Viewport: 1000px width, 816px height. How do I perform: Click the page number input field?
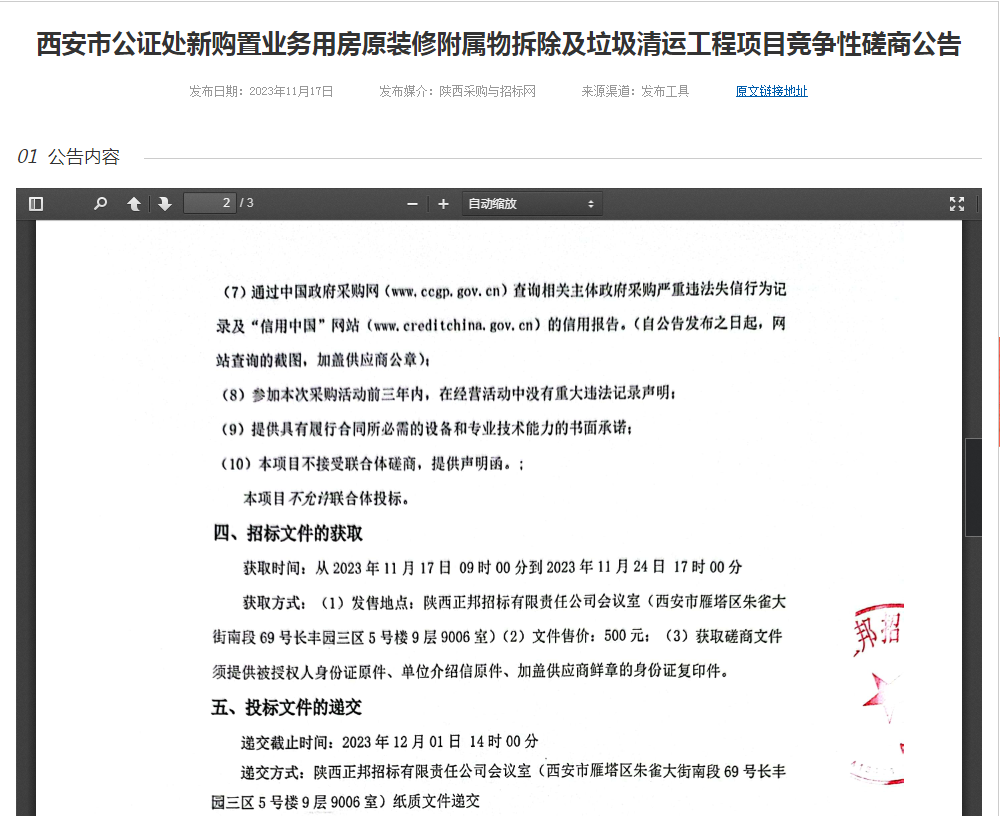click(210, 203)
